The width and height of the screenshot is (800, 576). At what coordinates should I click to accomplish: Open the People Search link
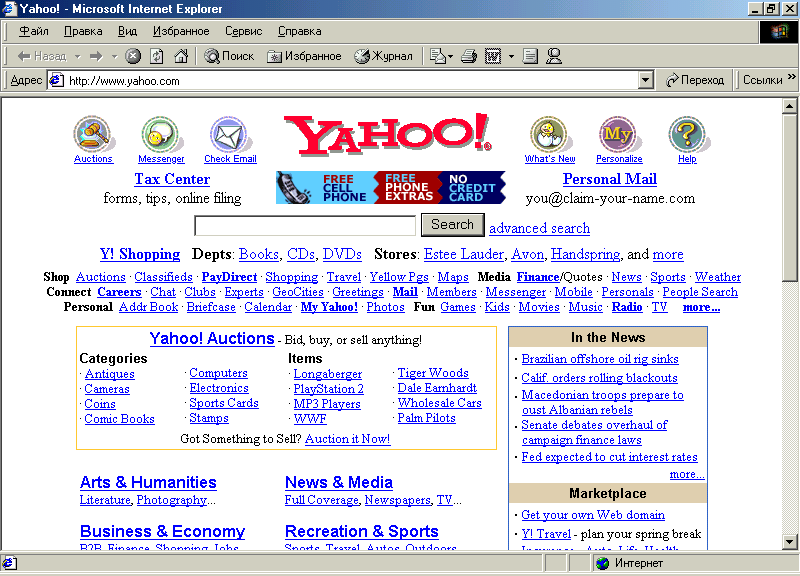(700, 292)
